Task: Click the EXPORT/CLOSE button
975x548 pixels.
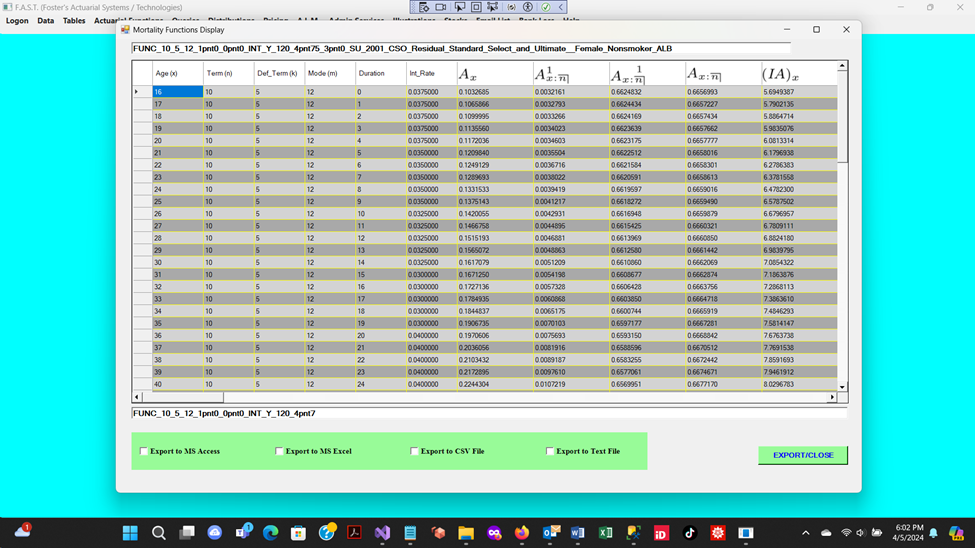Action: coord(802,455)
